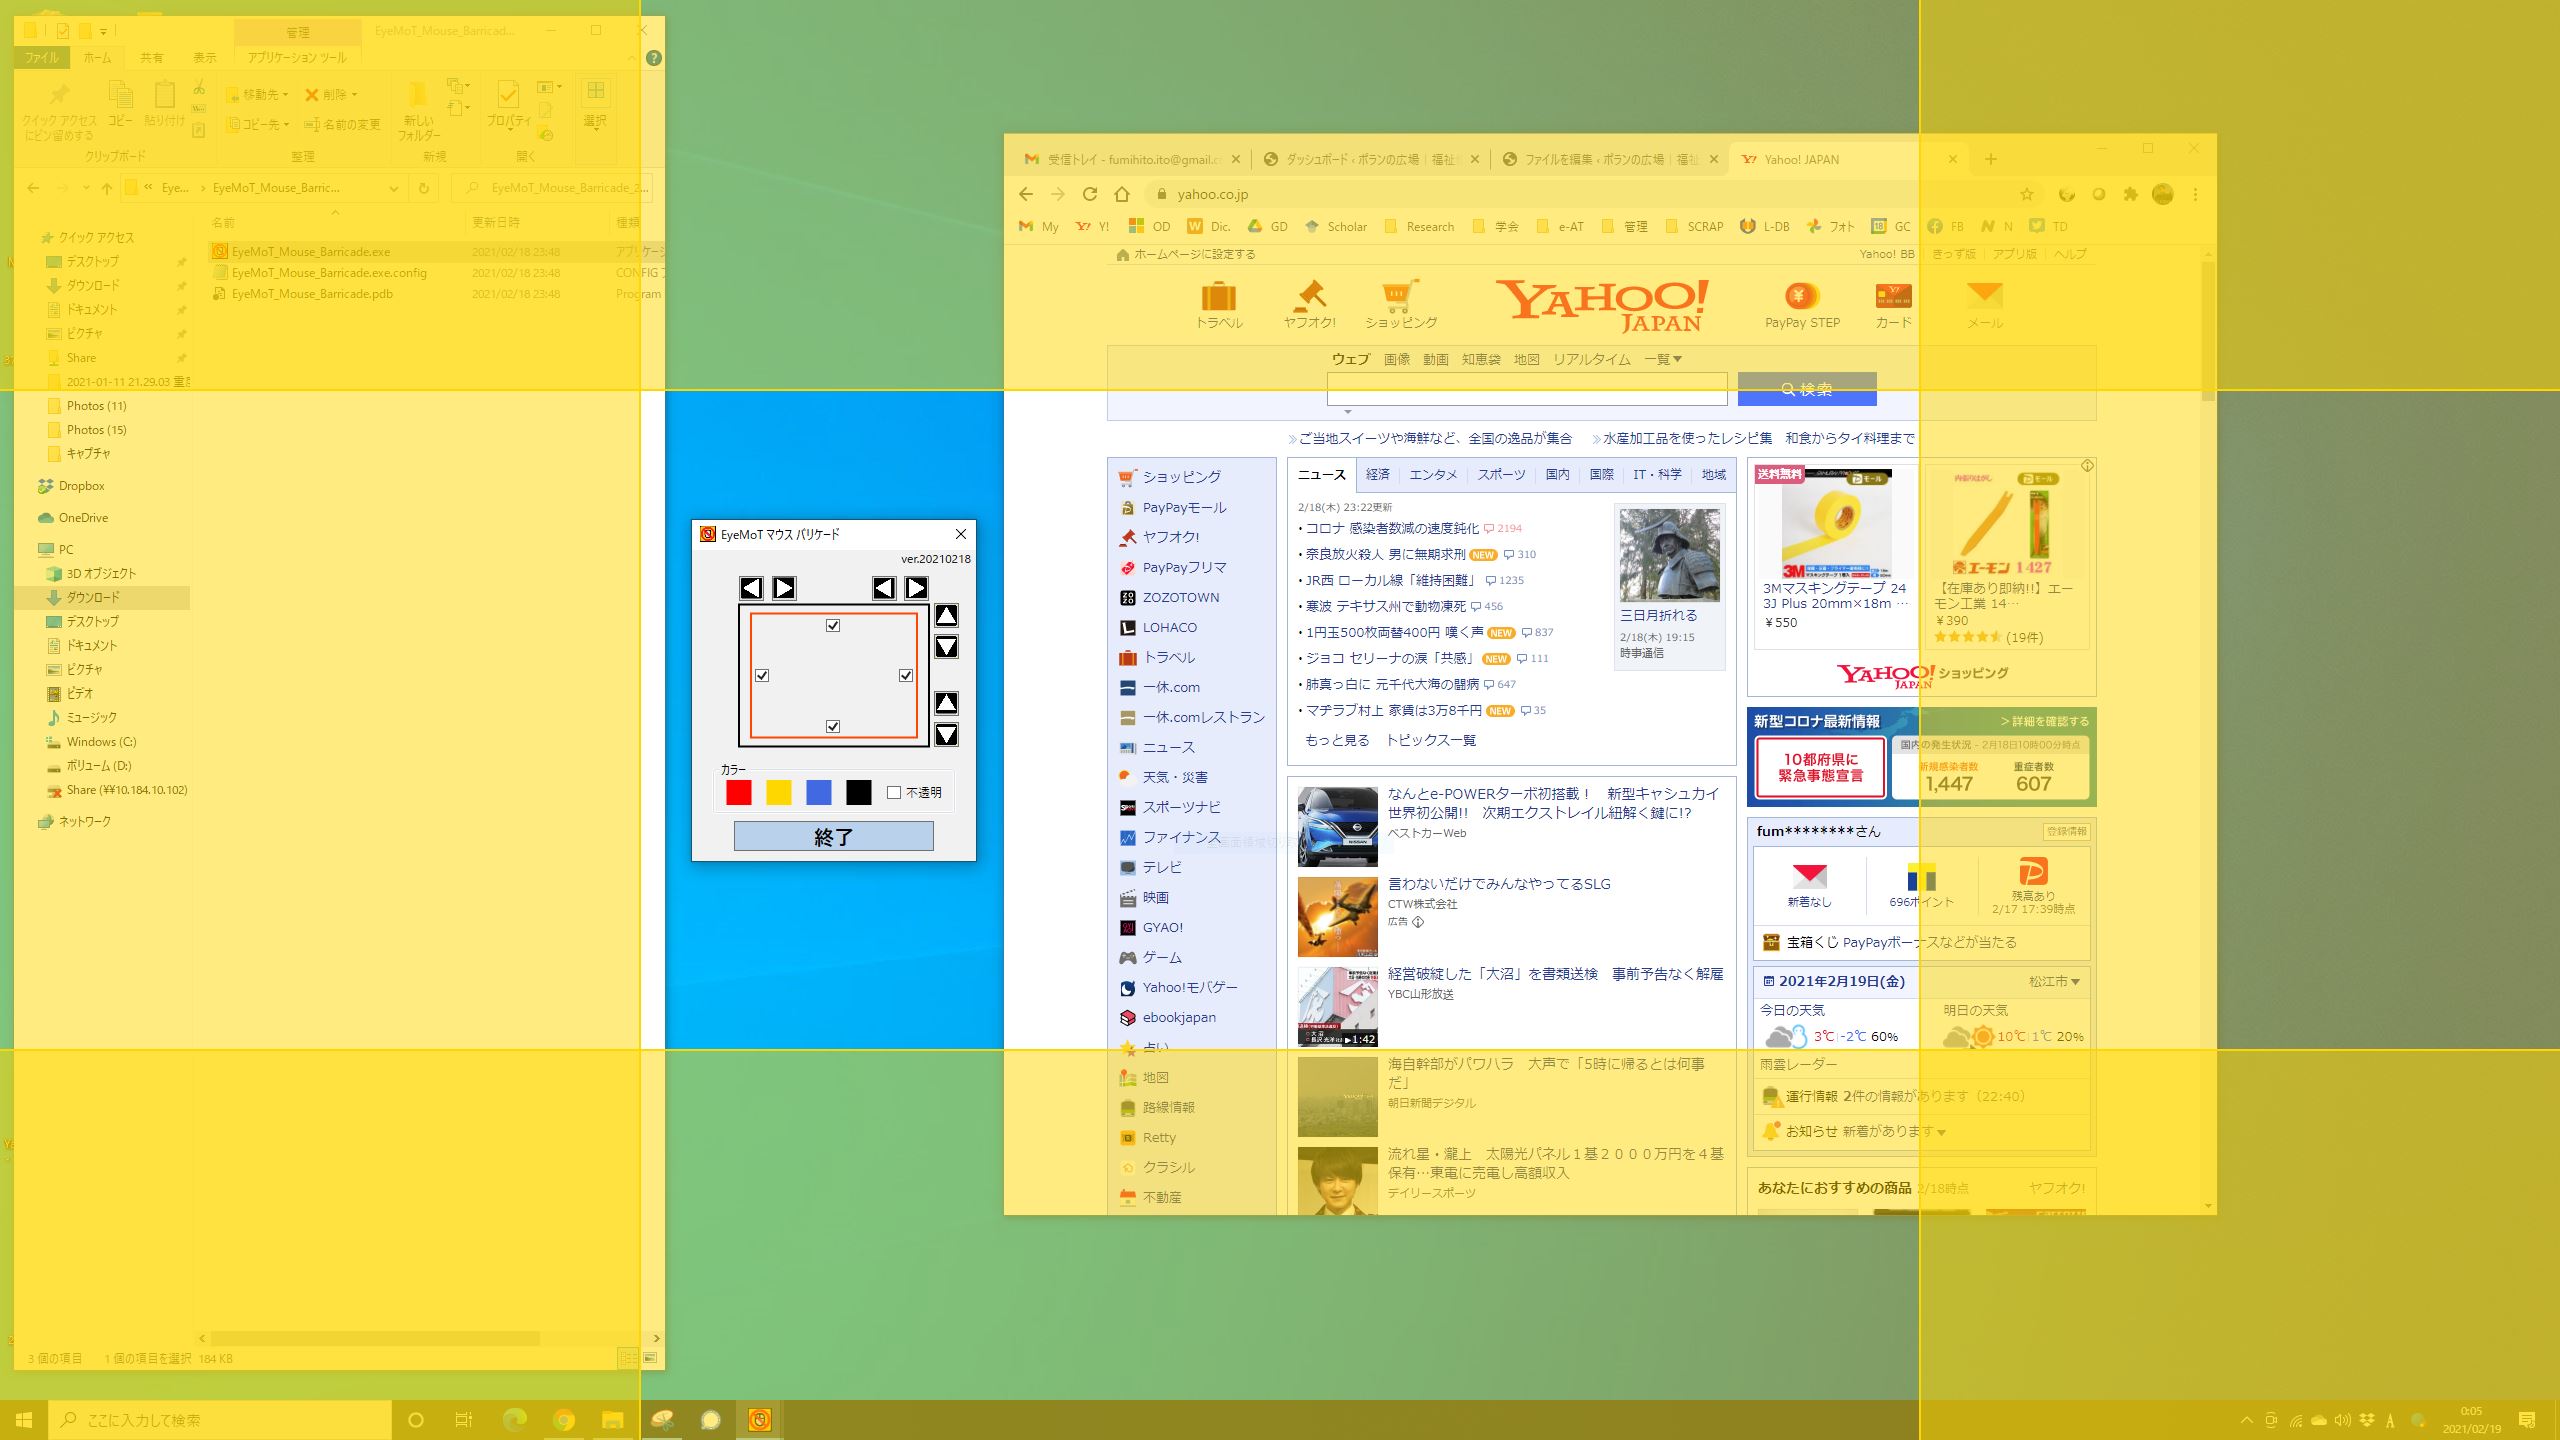Image resolution: width=2560 pixels, height=1440 pixels.
Task: Click right-pointing arrow in the right arrow pair of EyeMoT
Action: (x=916, y=588)
